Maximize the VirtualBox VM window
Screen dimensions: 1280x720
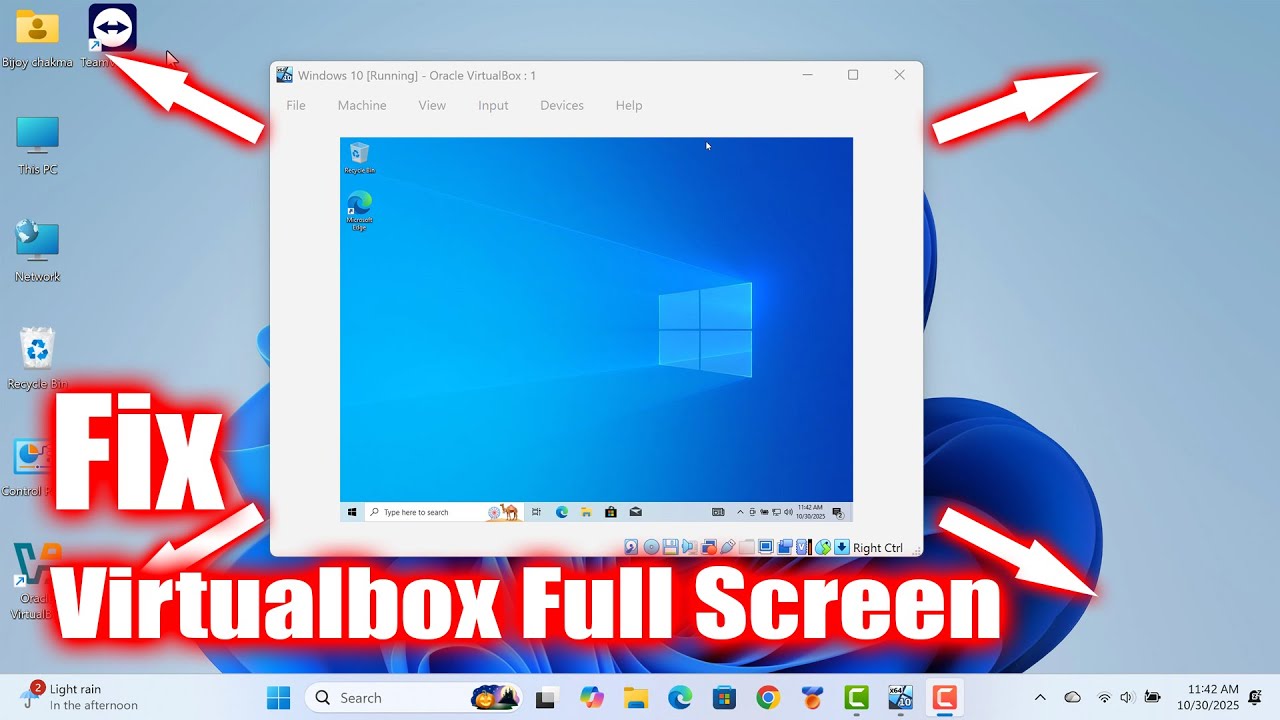[x=853, y=75]
